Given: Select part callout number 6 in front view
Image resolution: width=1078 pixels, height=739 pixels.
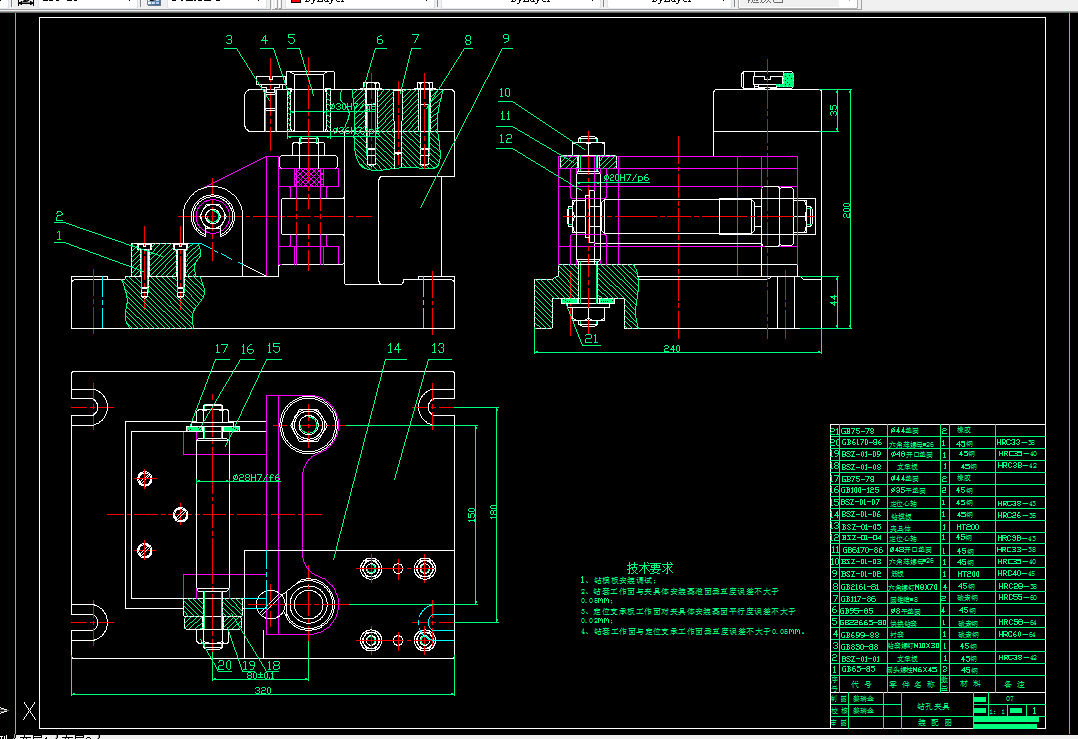Looking at the screenshot, I should click(380, 40).
